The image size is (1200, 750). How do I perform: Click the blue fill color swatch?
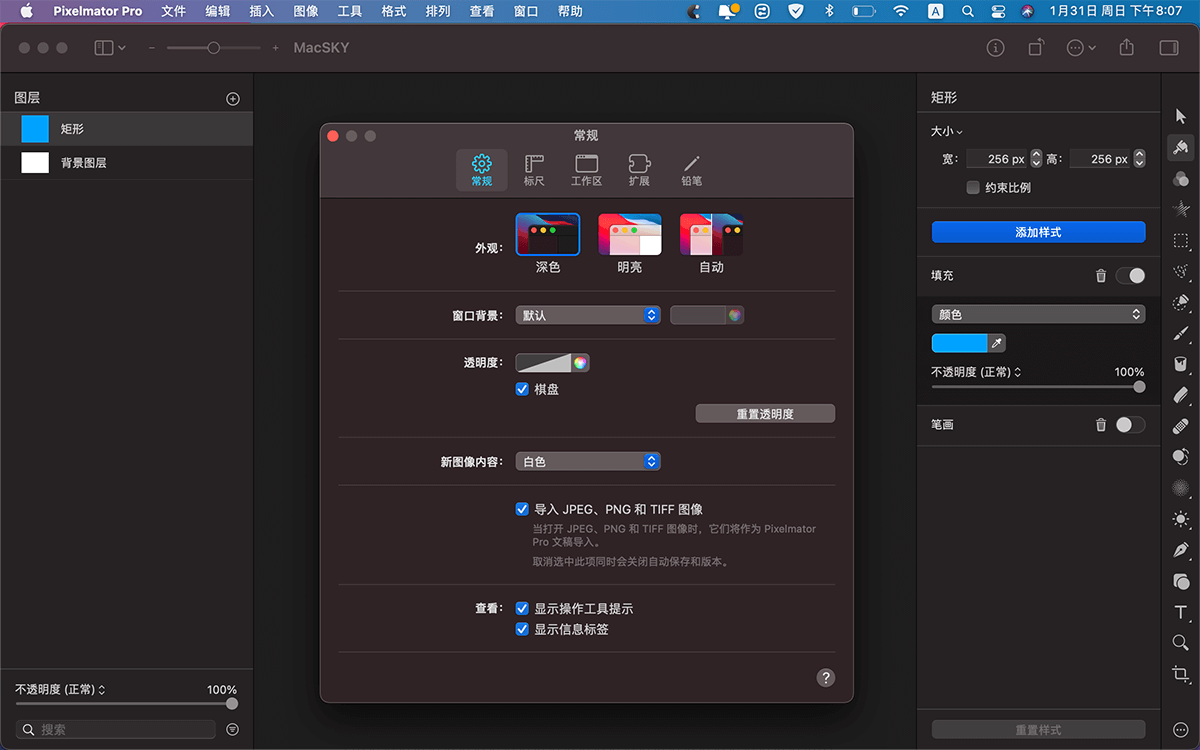coord(959,343)
